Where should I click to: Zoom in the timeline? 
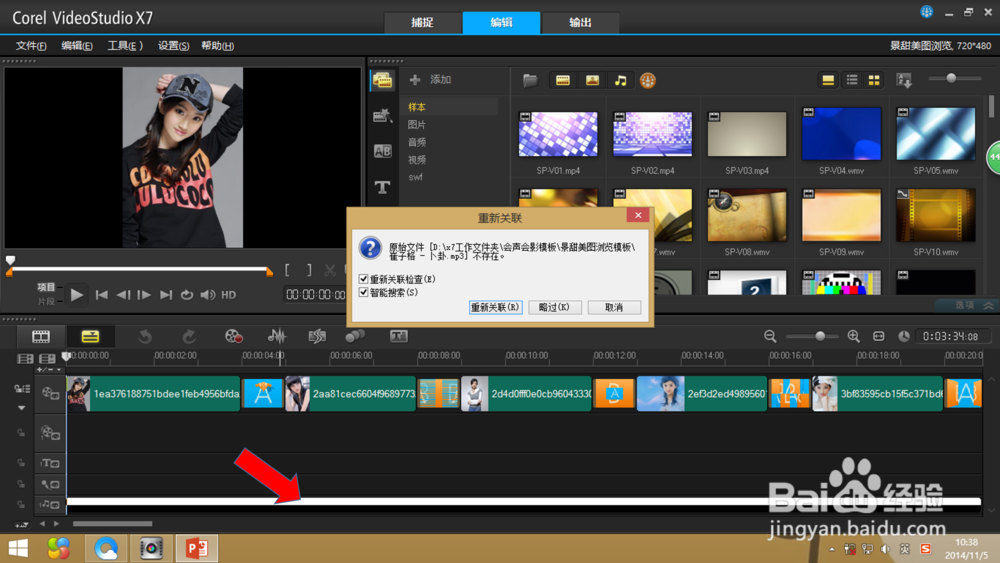tap(853, 336)
